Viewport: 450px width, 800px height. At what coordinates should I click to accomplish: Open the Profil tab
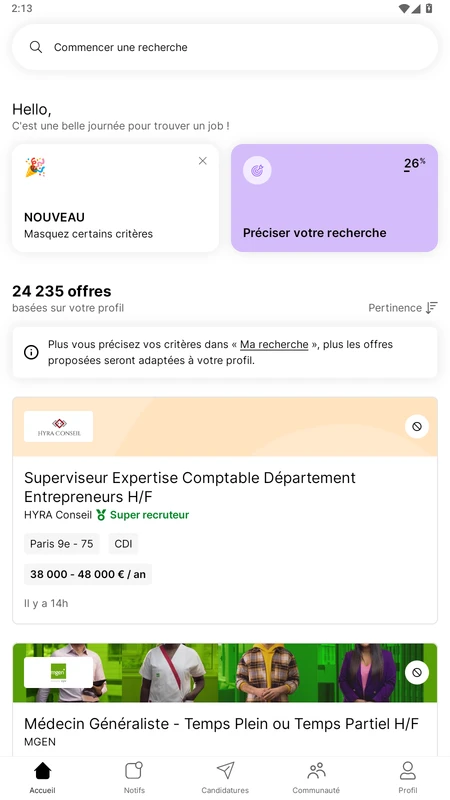click(408, 778)
